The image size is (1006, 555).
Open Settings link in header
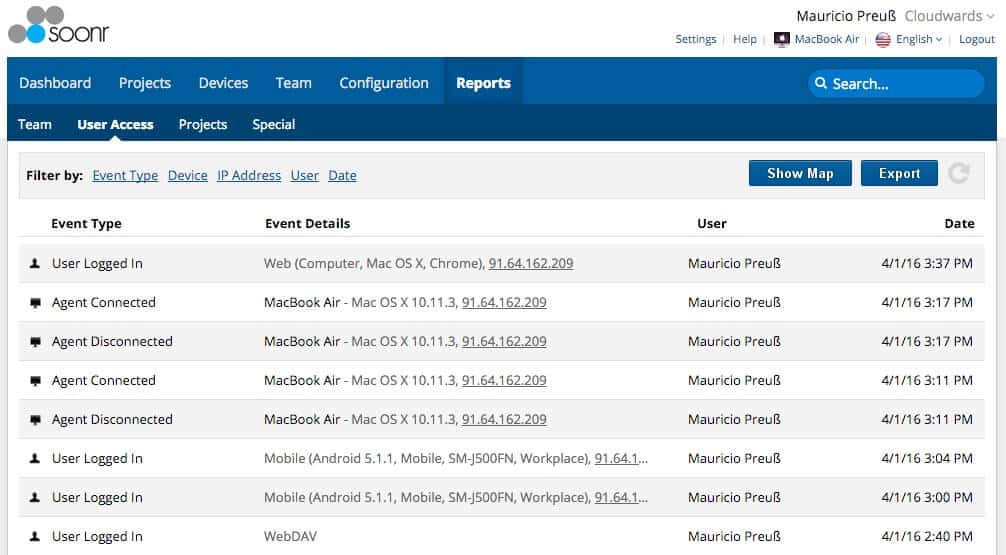(x=695, y=39)
